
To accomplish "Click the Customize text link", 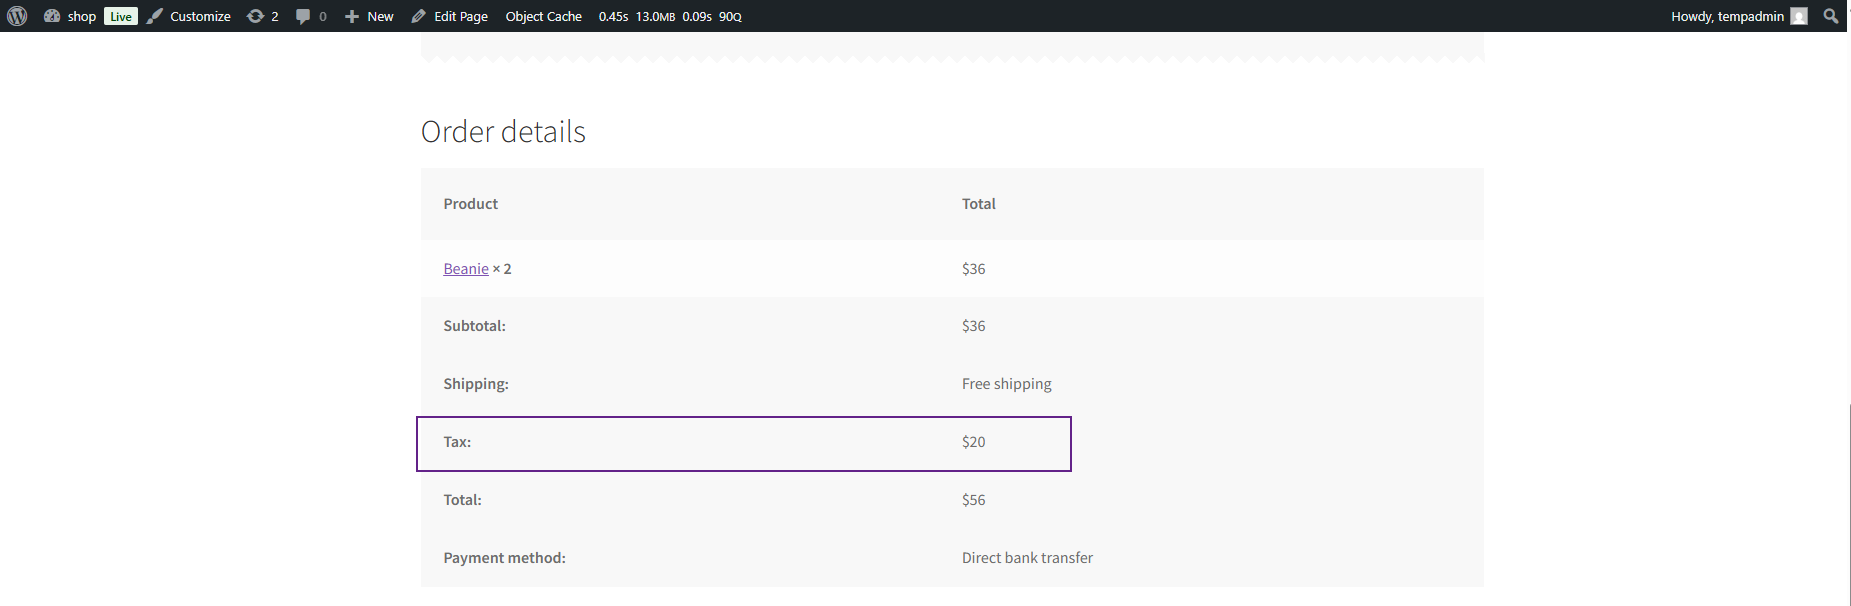I will coord(200,16).
